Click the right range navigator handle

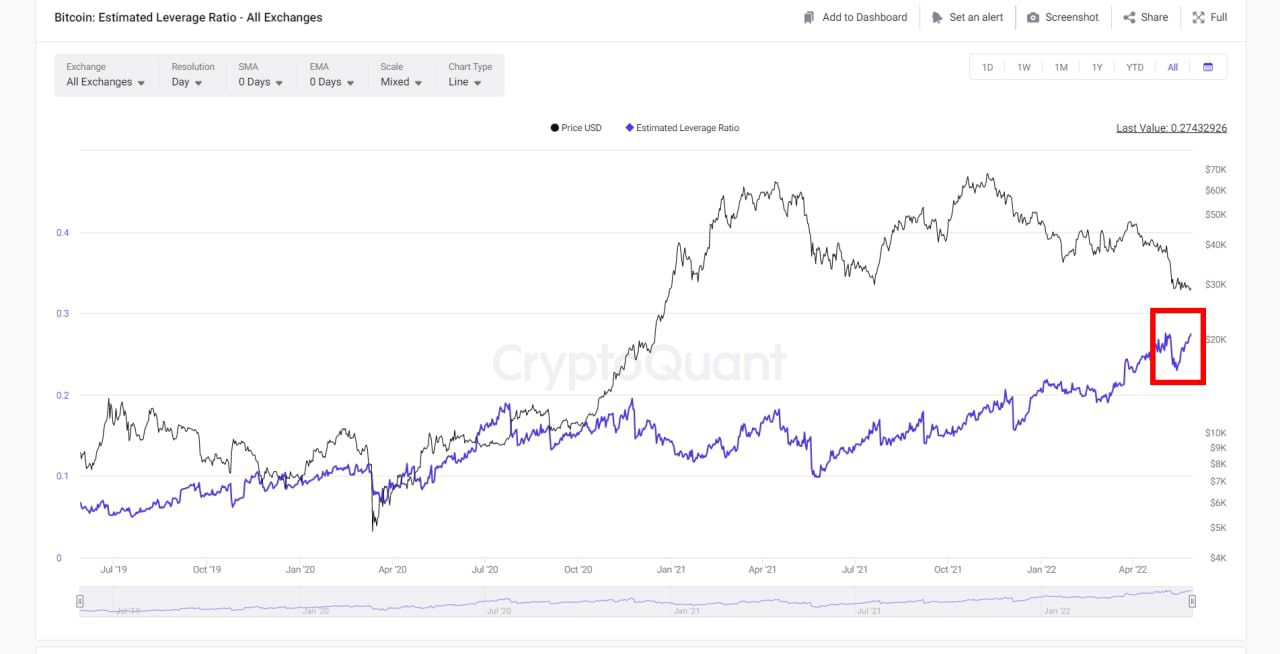[x=1192, y=601]
